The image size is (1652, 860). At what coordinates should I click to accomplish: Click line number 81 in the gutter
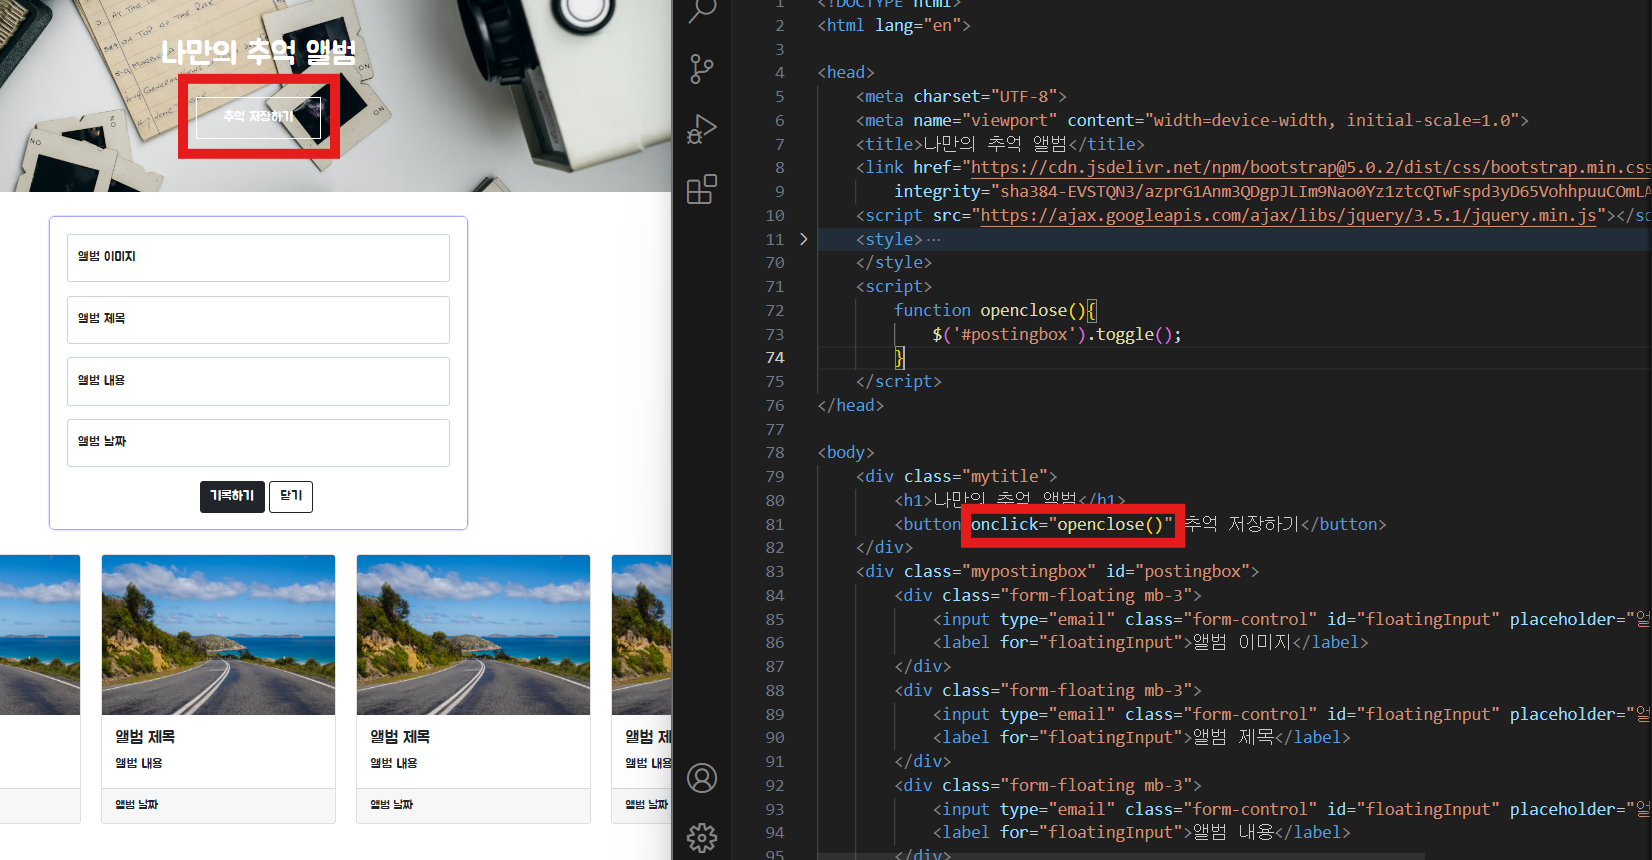pos(775,524)
